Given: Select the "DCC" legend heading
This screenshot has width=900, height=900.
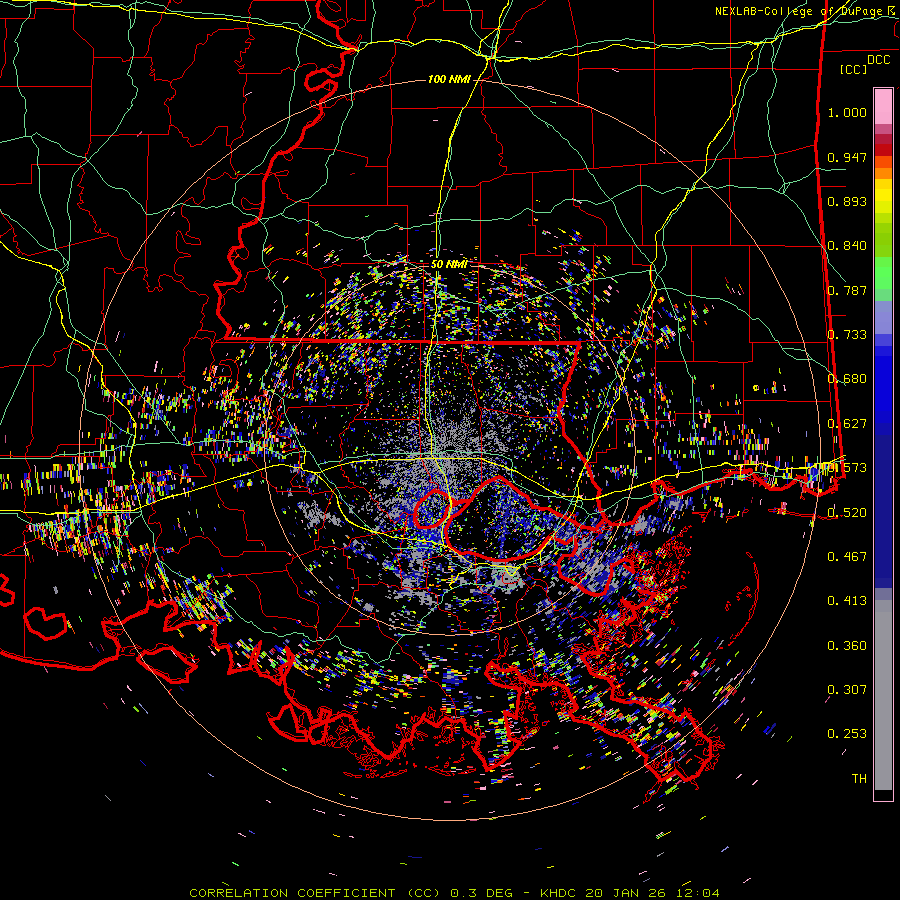Looking at the screenshot, I should click(x=878, y=60).
